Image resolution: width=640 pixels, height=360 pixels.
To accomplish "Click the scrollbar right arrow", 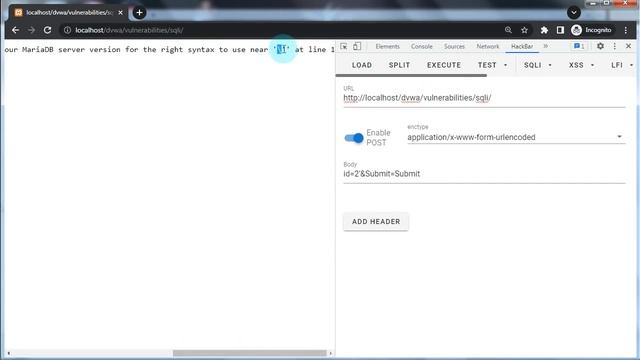I will [331, 353].
